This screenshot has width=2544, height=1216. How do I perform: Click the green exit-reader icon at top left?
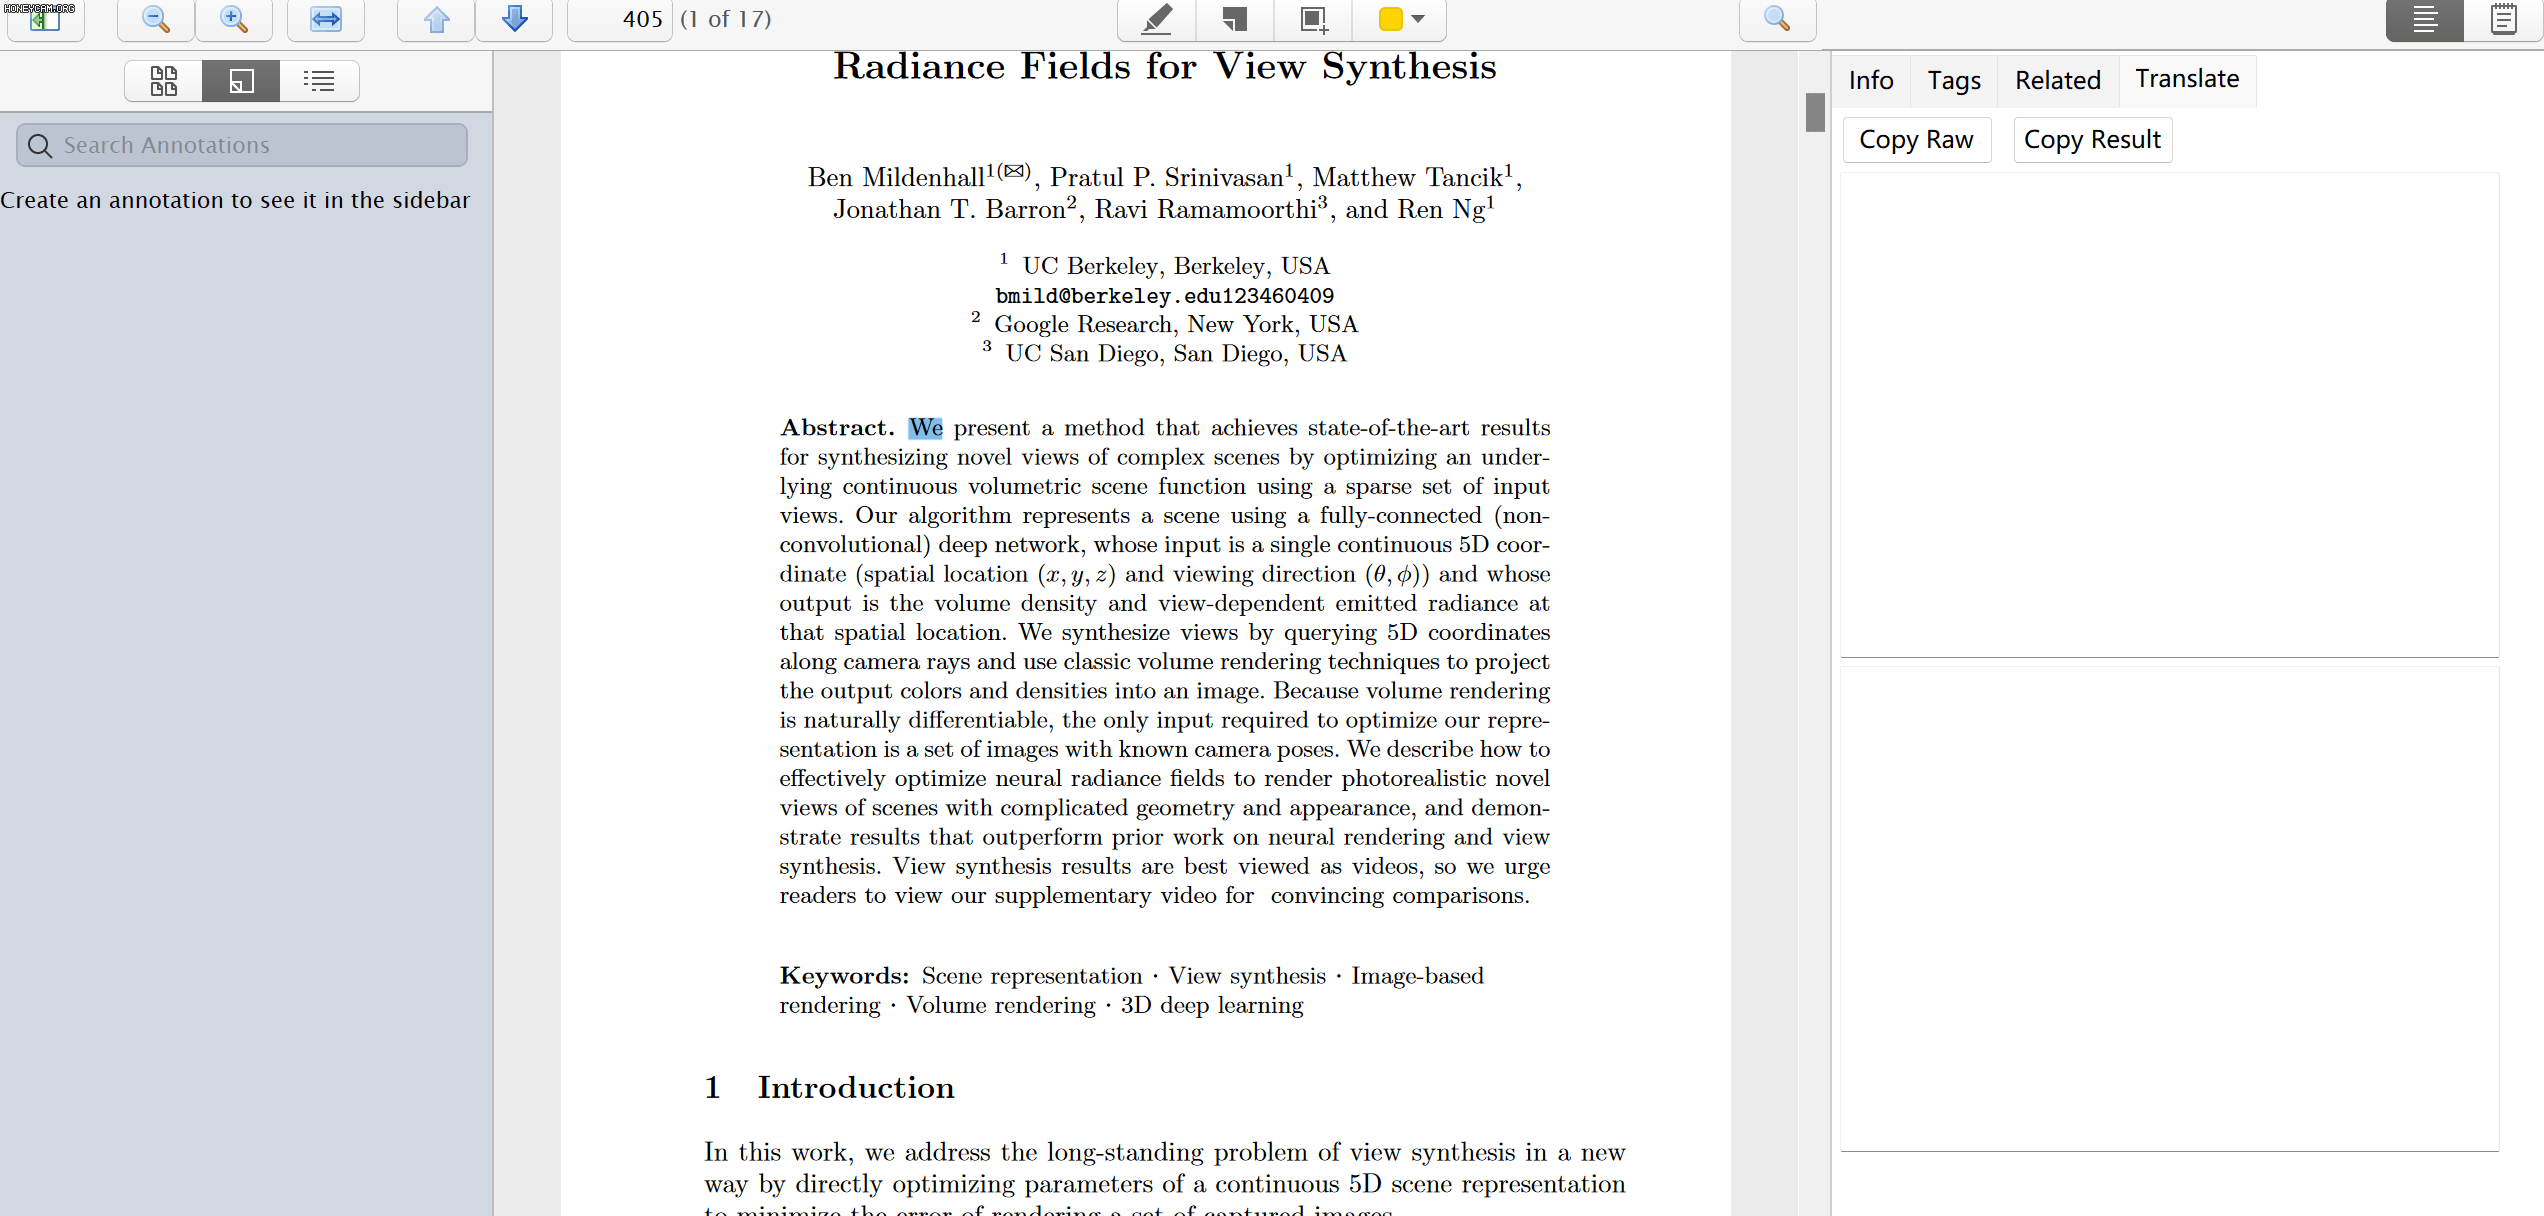pos(45,19)
